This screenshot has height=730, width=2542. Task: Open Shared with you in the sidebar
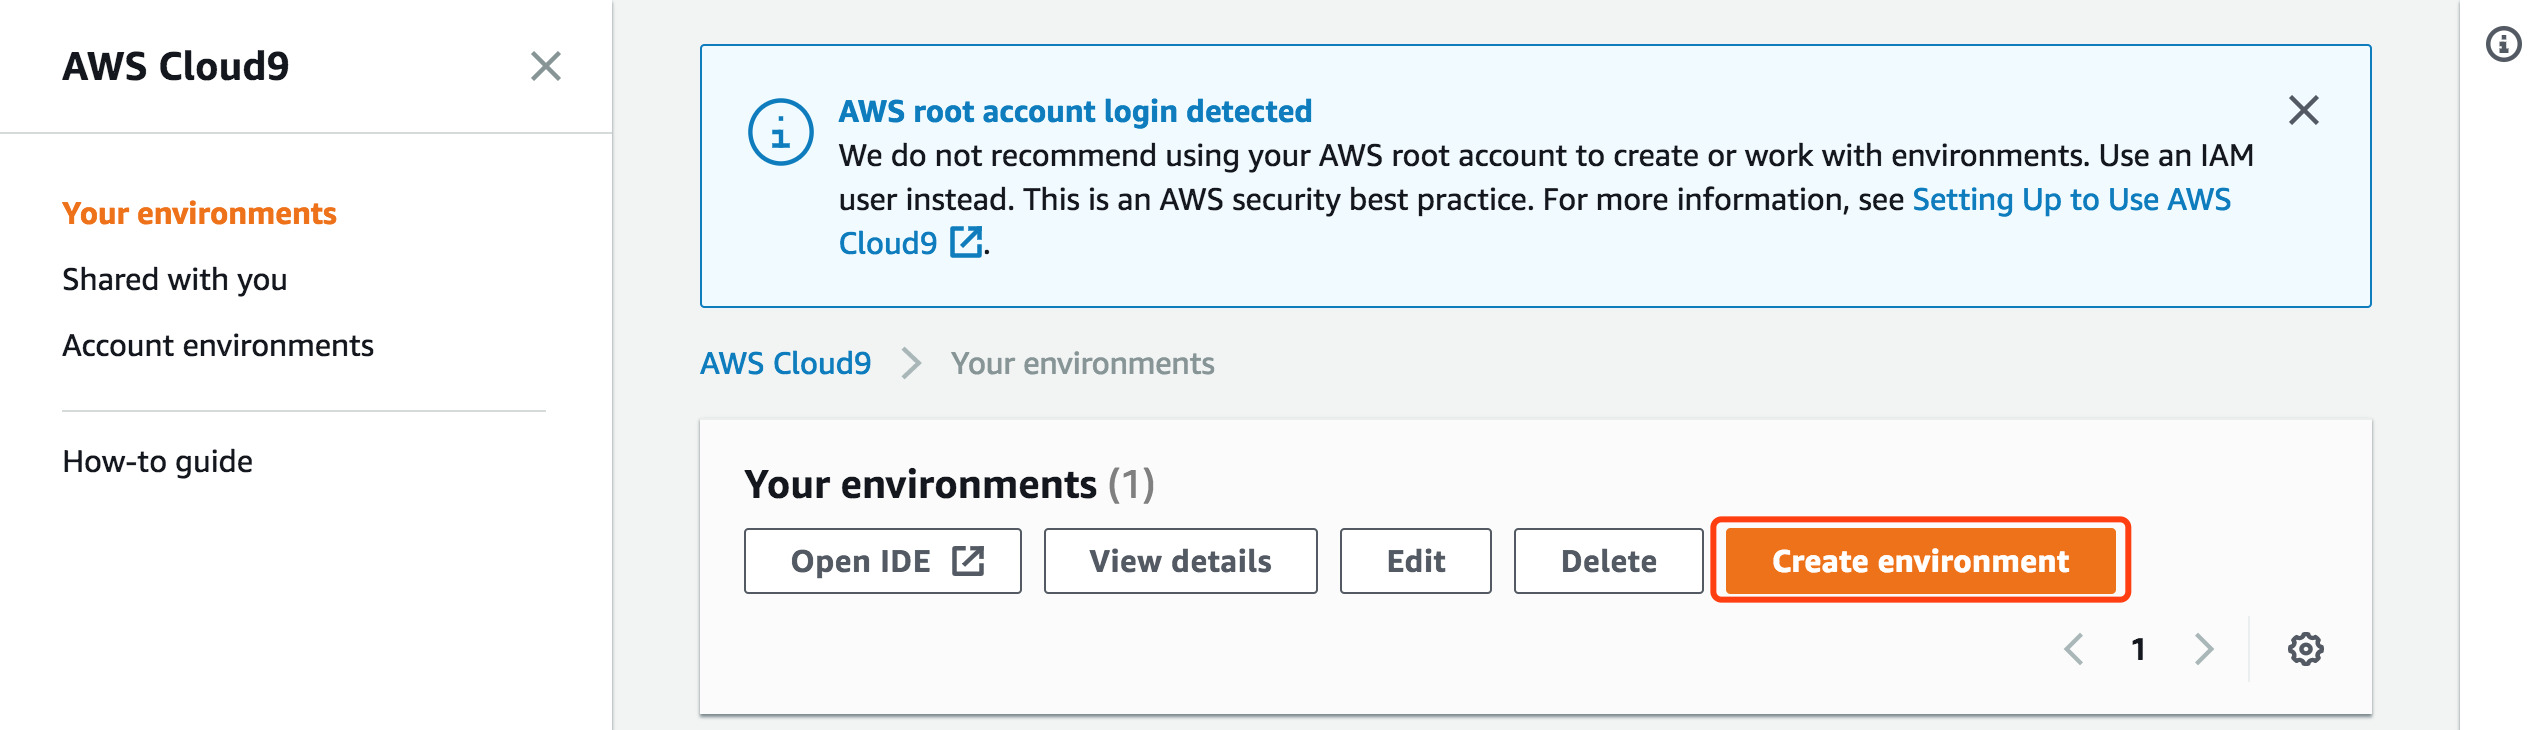pos(174,279)
